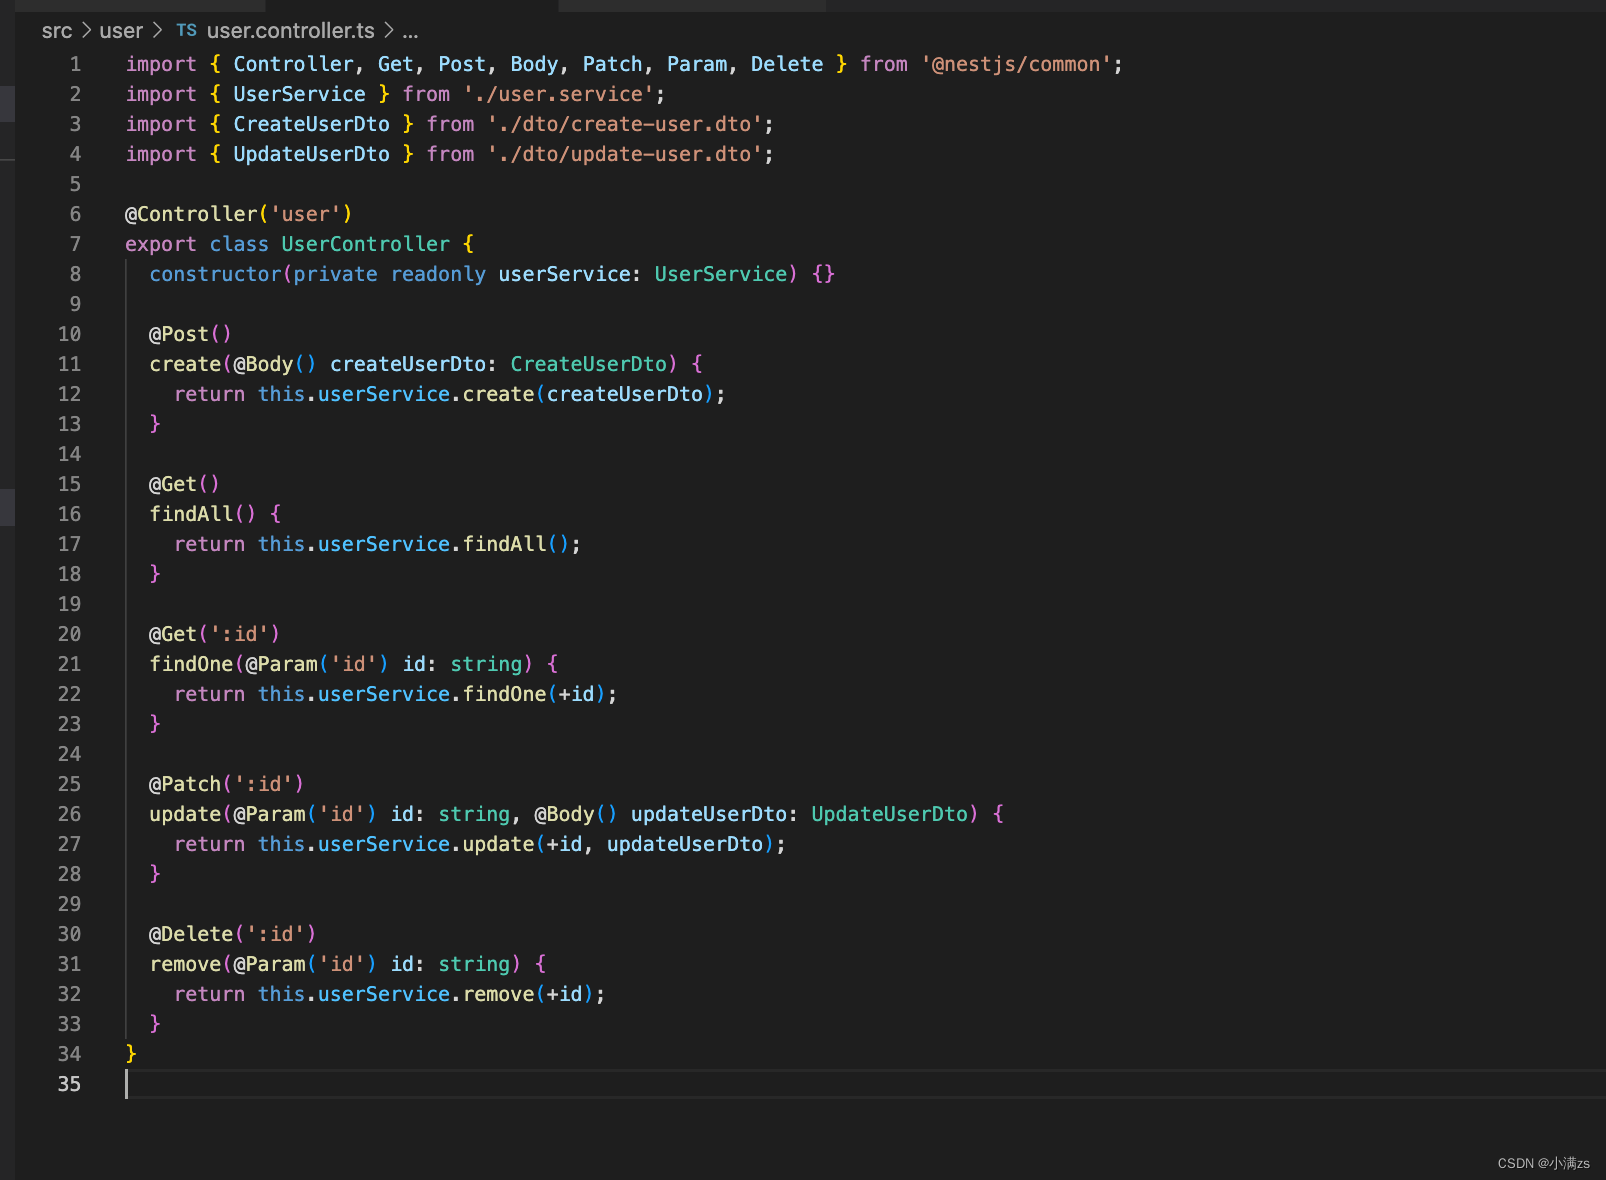Click the UpdateUserDto type on line 26

tap(889, 814)
